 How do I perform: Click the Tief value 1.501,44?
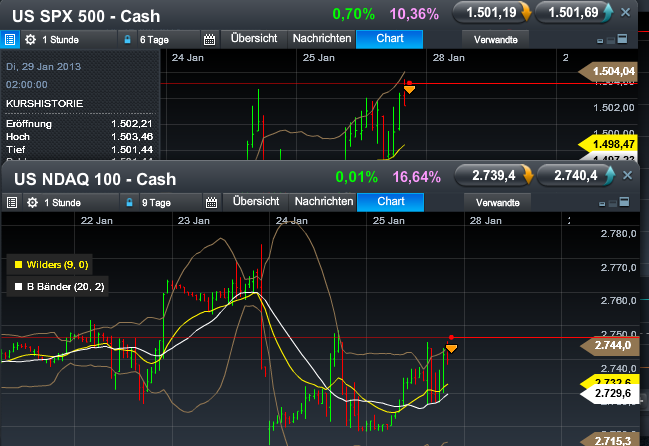[132, 149]
